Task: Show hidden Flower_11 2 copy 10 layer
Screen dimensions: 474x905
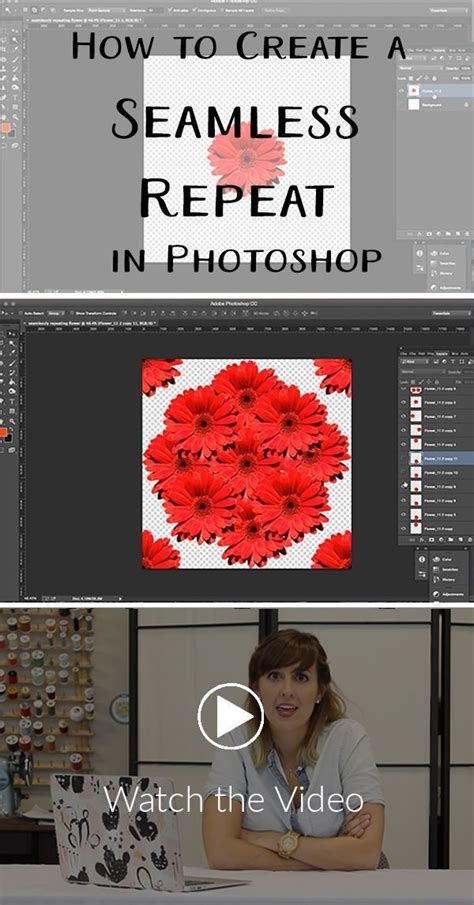Action: (x=404, y=473)
